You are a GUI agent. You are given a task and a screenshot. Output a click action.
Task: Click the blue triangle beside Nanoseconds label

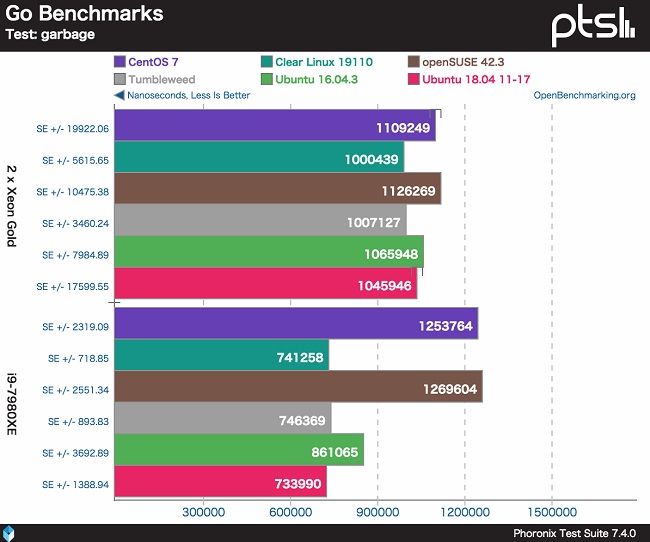119,96
